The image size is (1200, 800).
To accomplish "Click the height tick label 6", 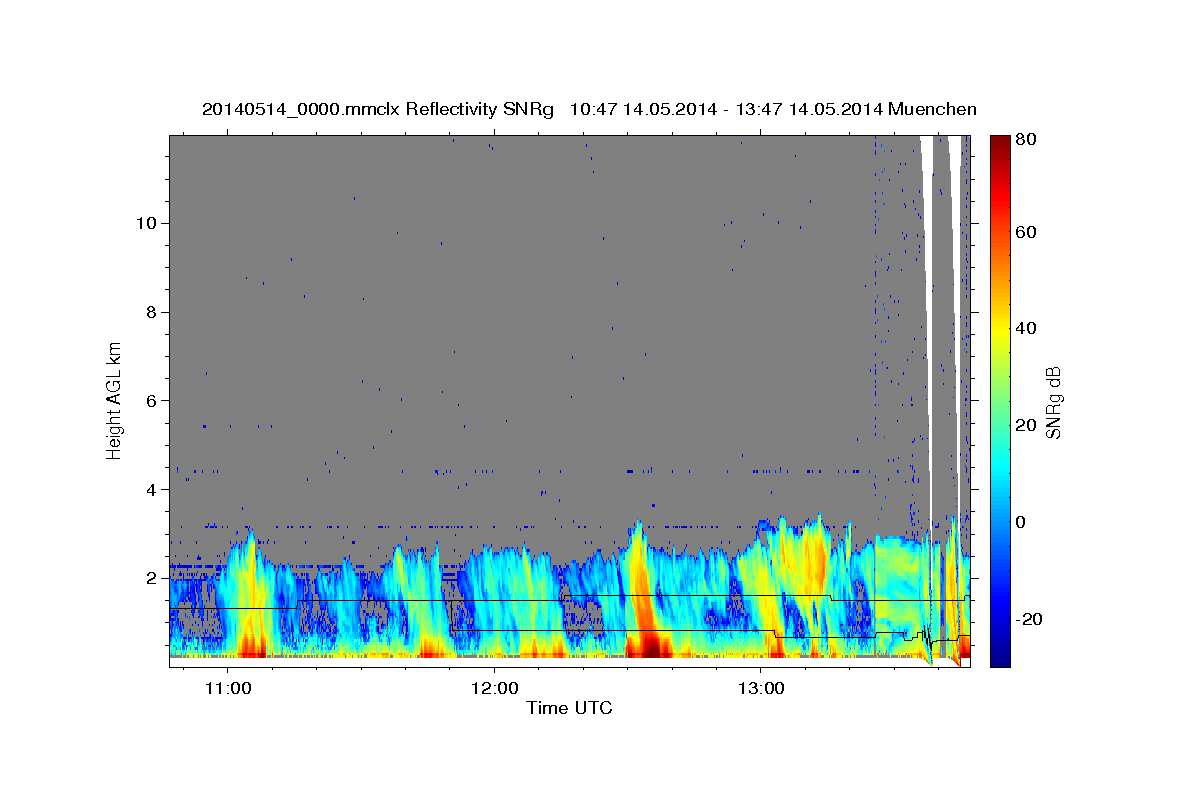I will [153, 401].
